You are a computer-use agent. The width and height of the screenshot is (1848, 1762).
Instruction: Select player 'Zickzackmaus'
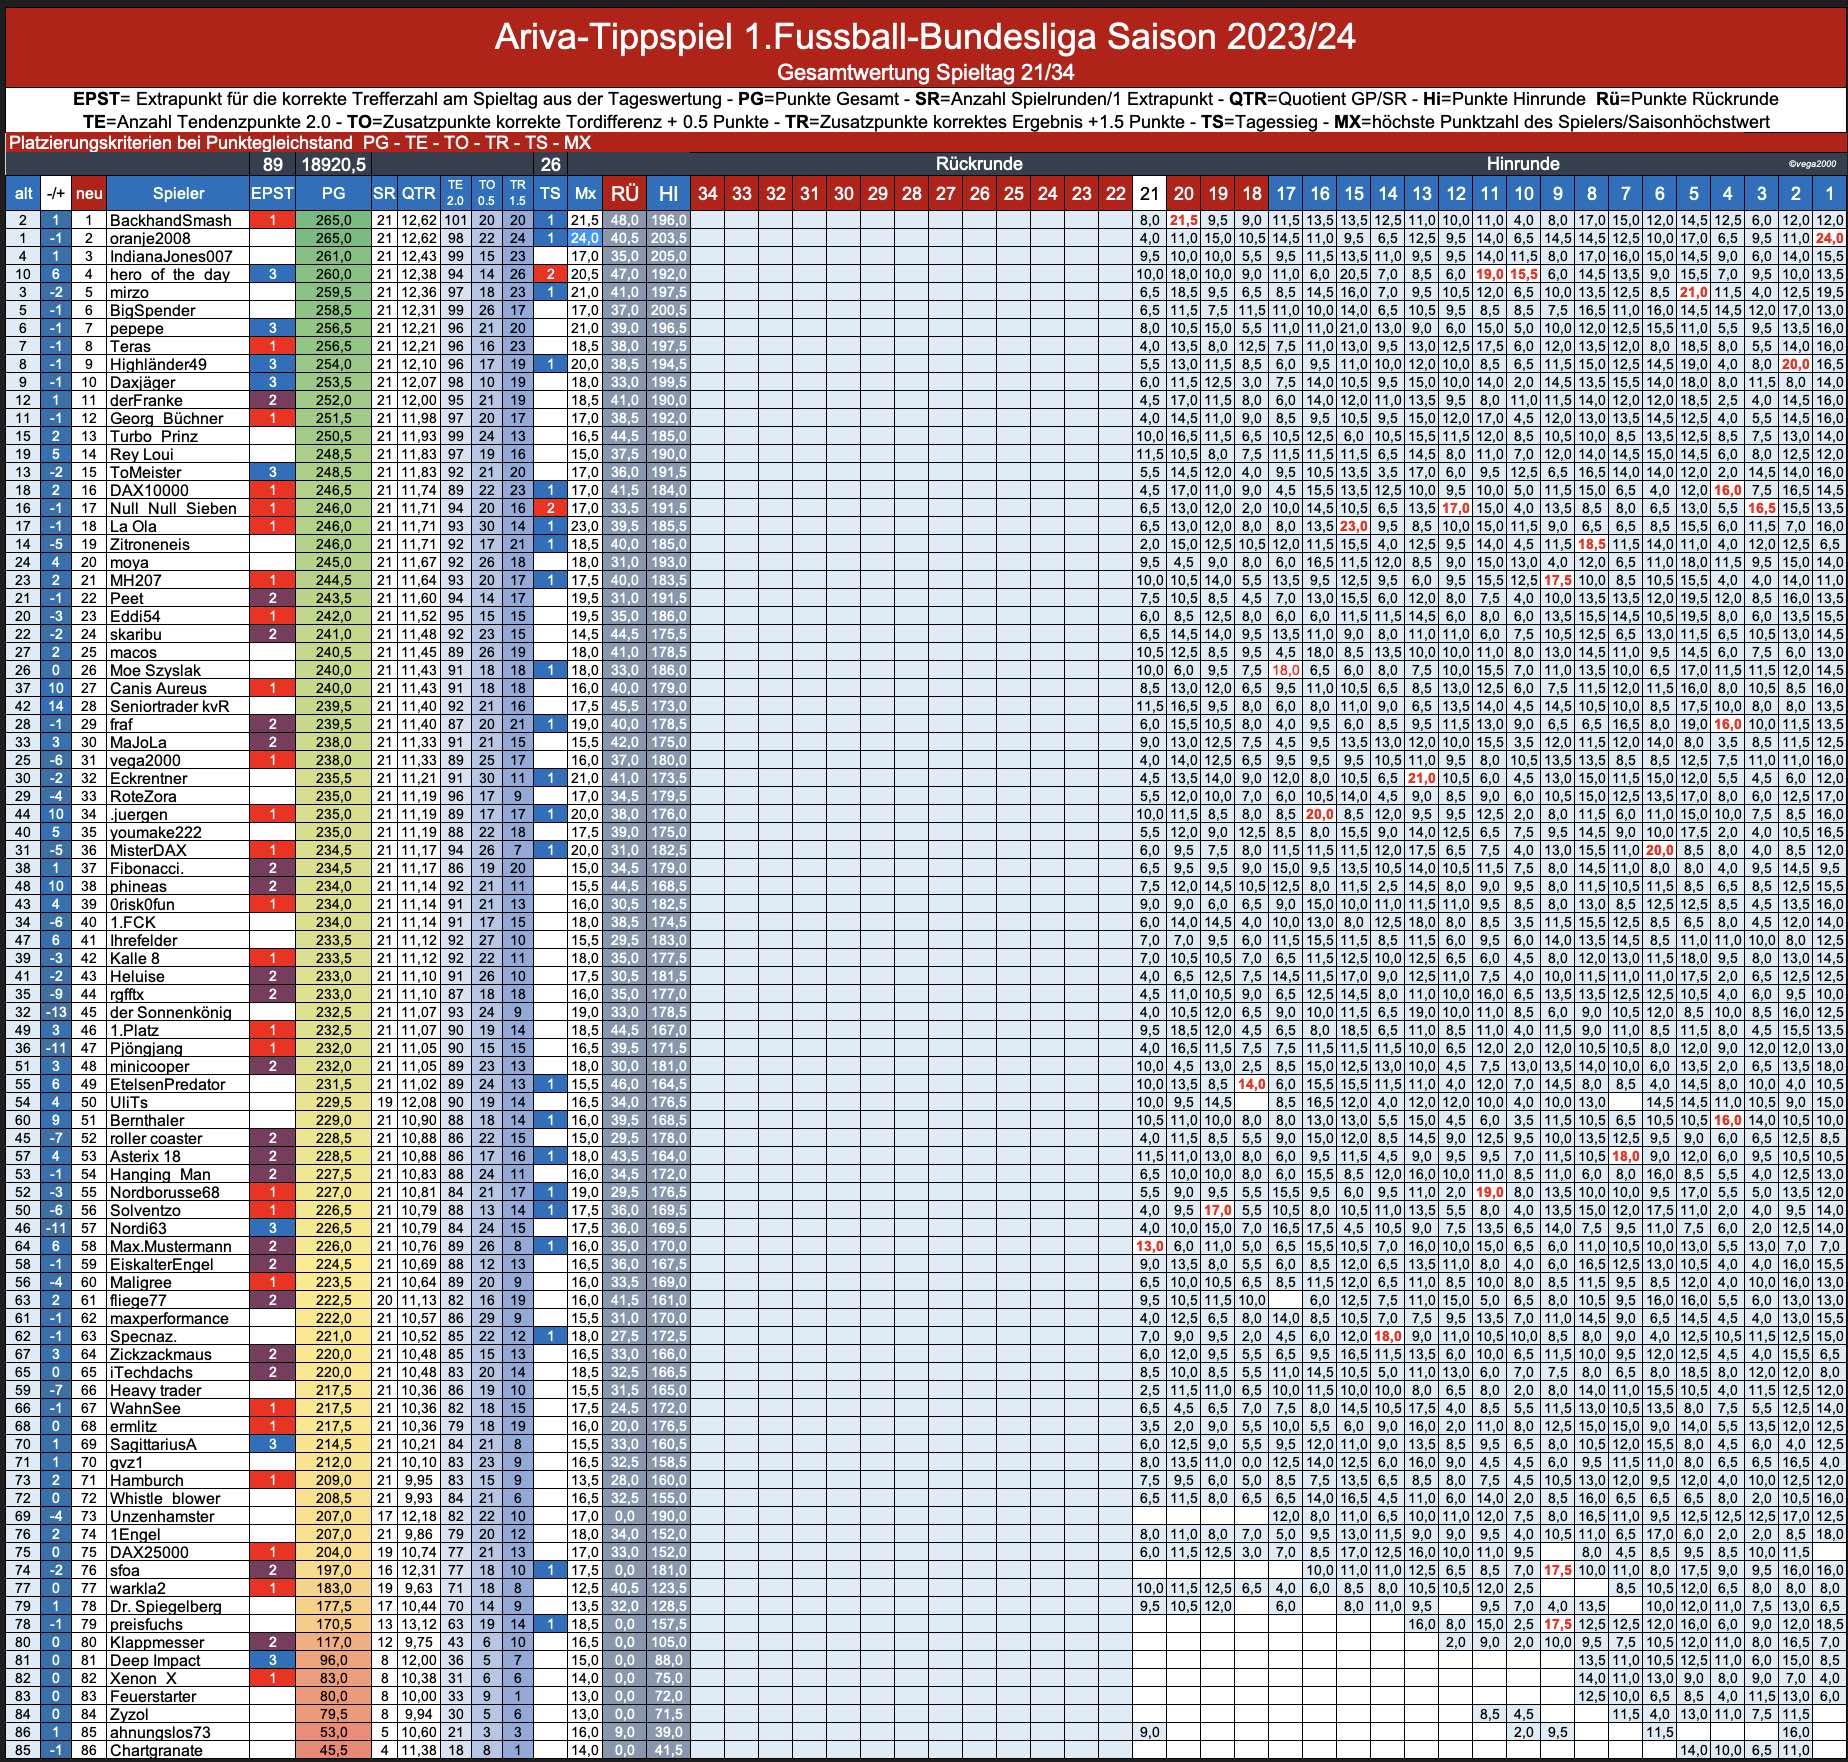[160, 1354]
